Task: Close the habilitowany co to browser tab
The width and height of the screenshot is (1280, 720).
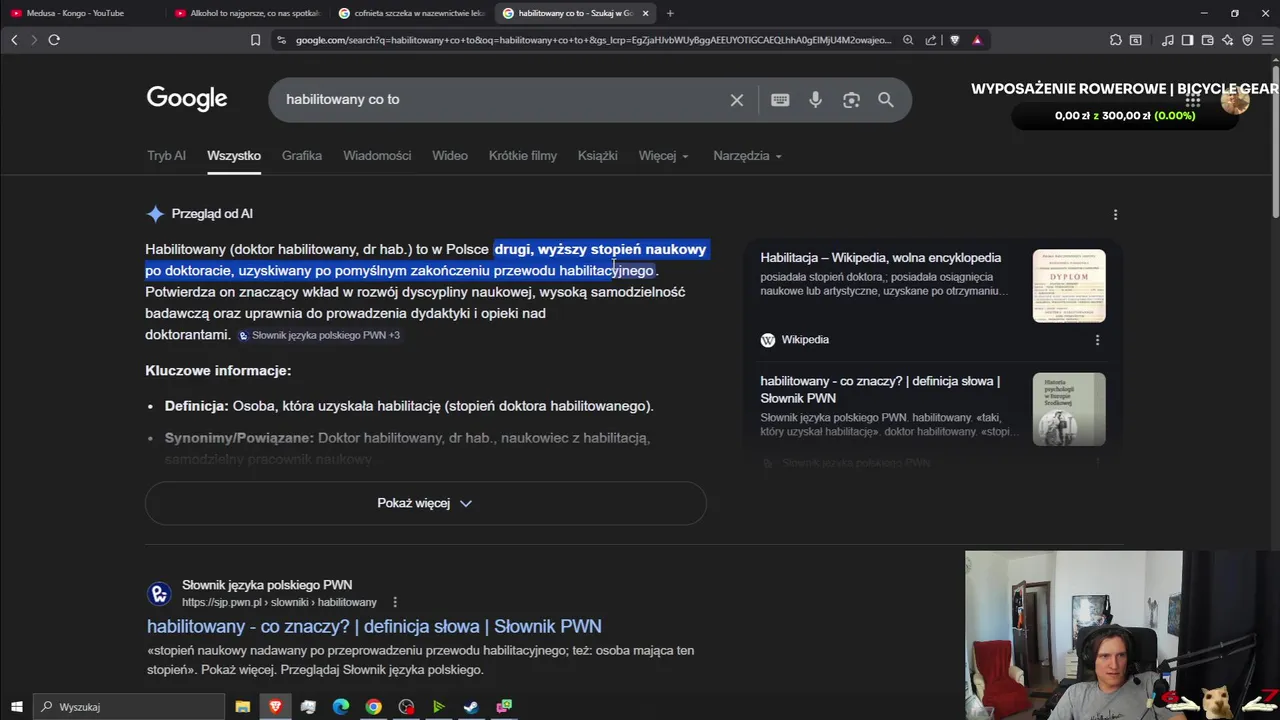Action: [x=645, y=13]
